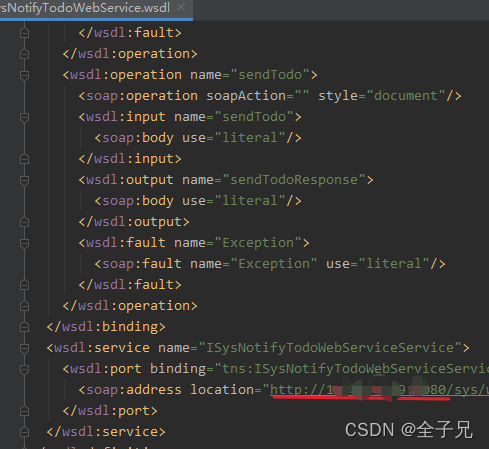
Task: Click the soap:operation soapAction line
Action: (x=270, y=96)
